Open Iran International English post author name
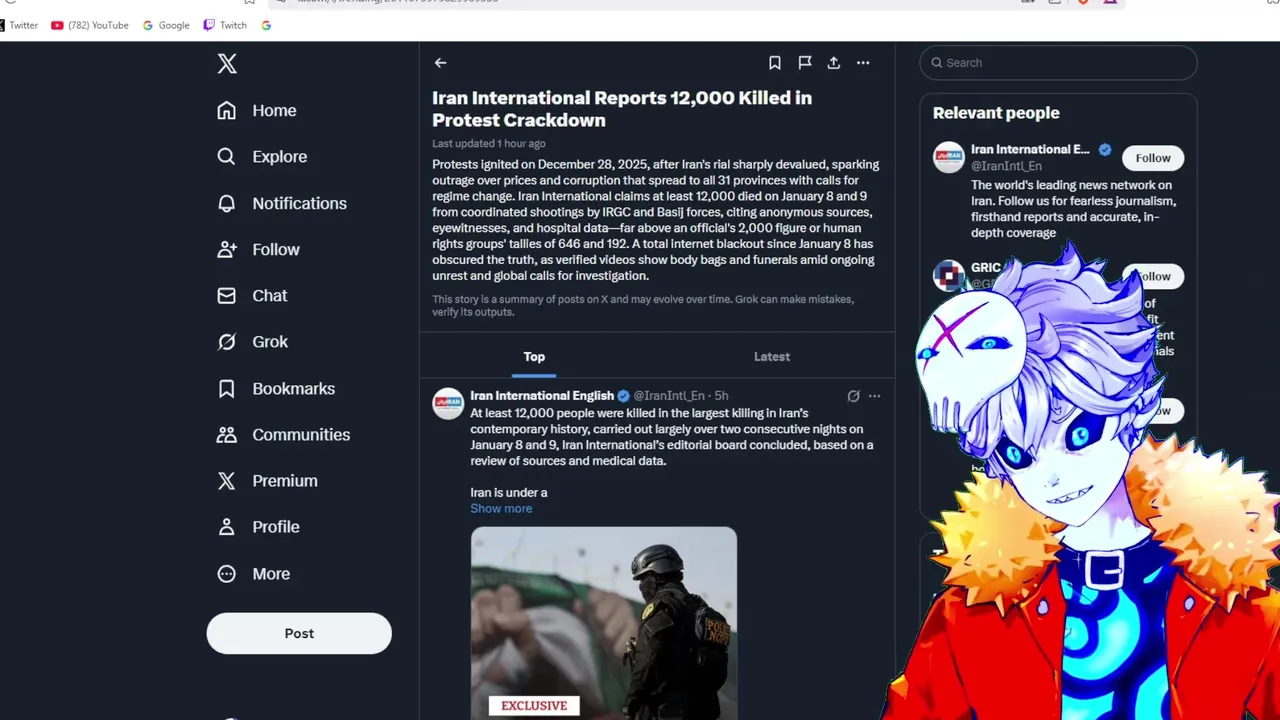Image resolution: width=1280 pixels, height=720 pixels. point(542,396)
